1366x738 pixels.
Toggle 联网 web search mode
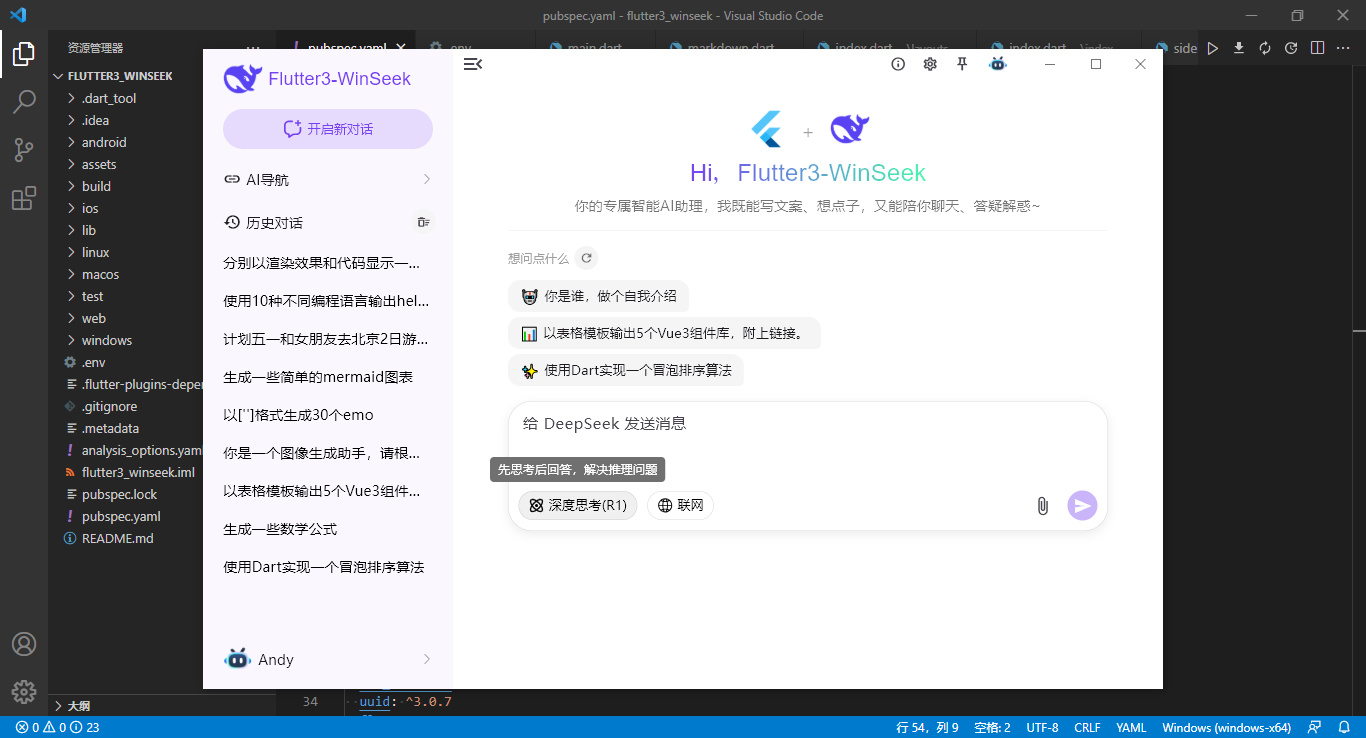click(x=681, y=506)
